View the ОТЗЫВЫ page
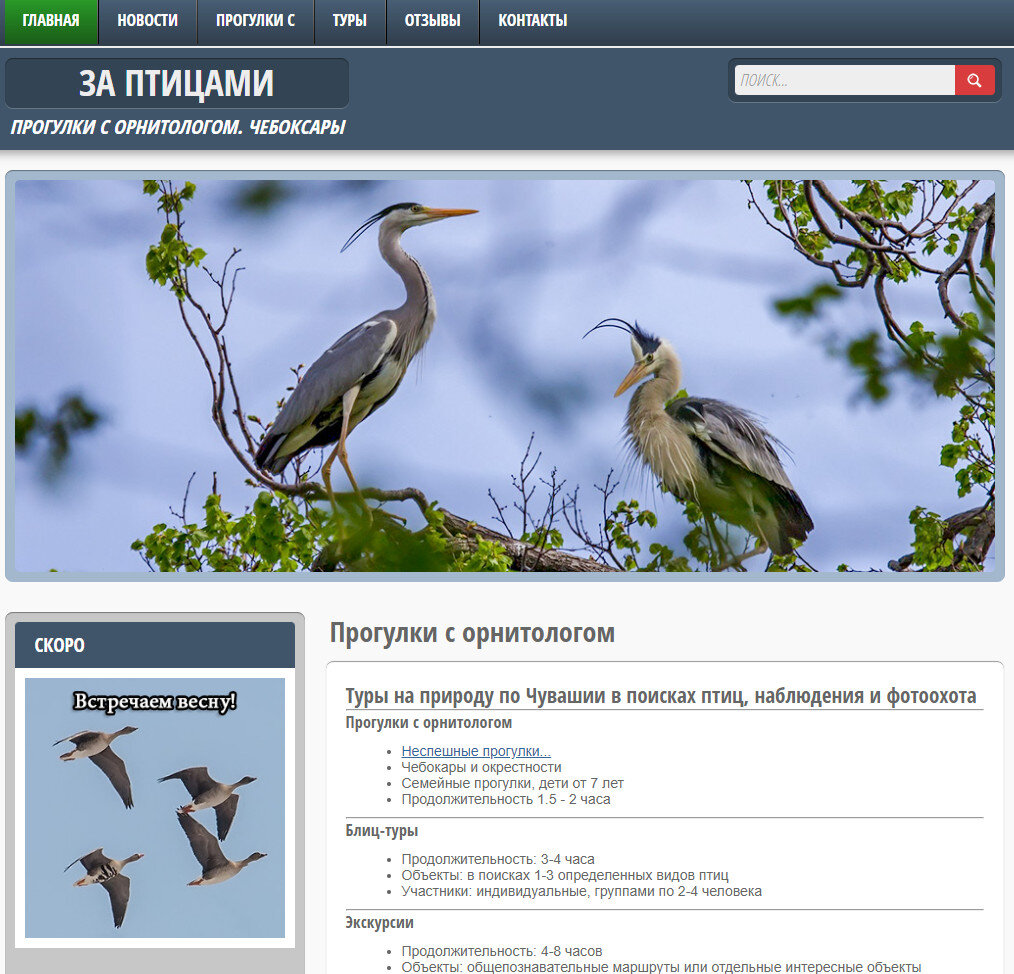1014x974 pixels. [x=432, y=21]
